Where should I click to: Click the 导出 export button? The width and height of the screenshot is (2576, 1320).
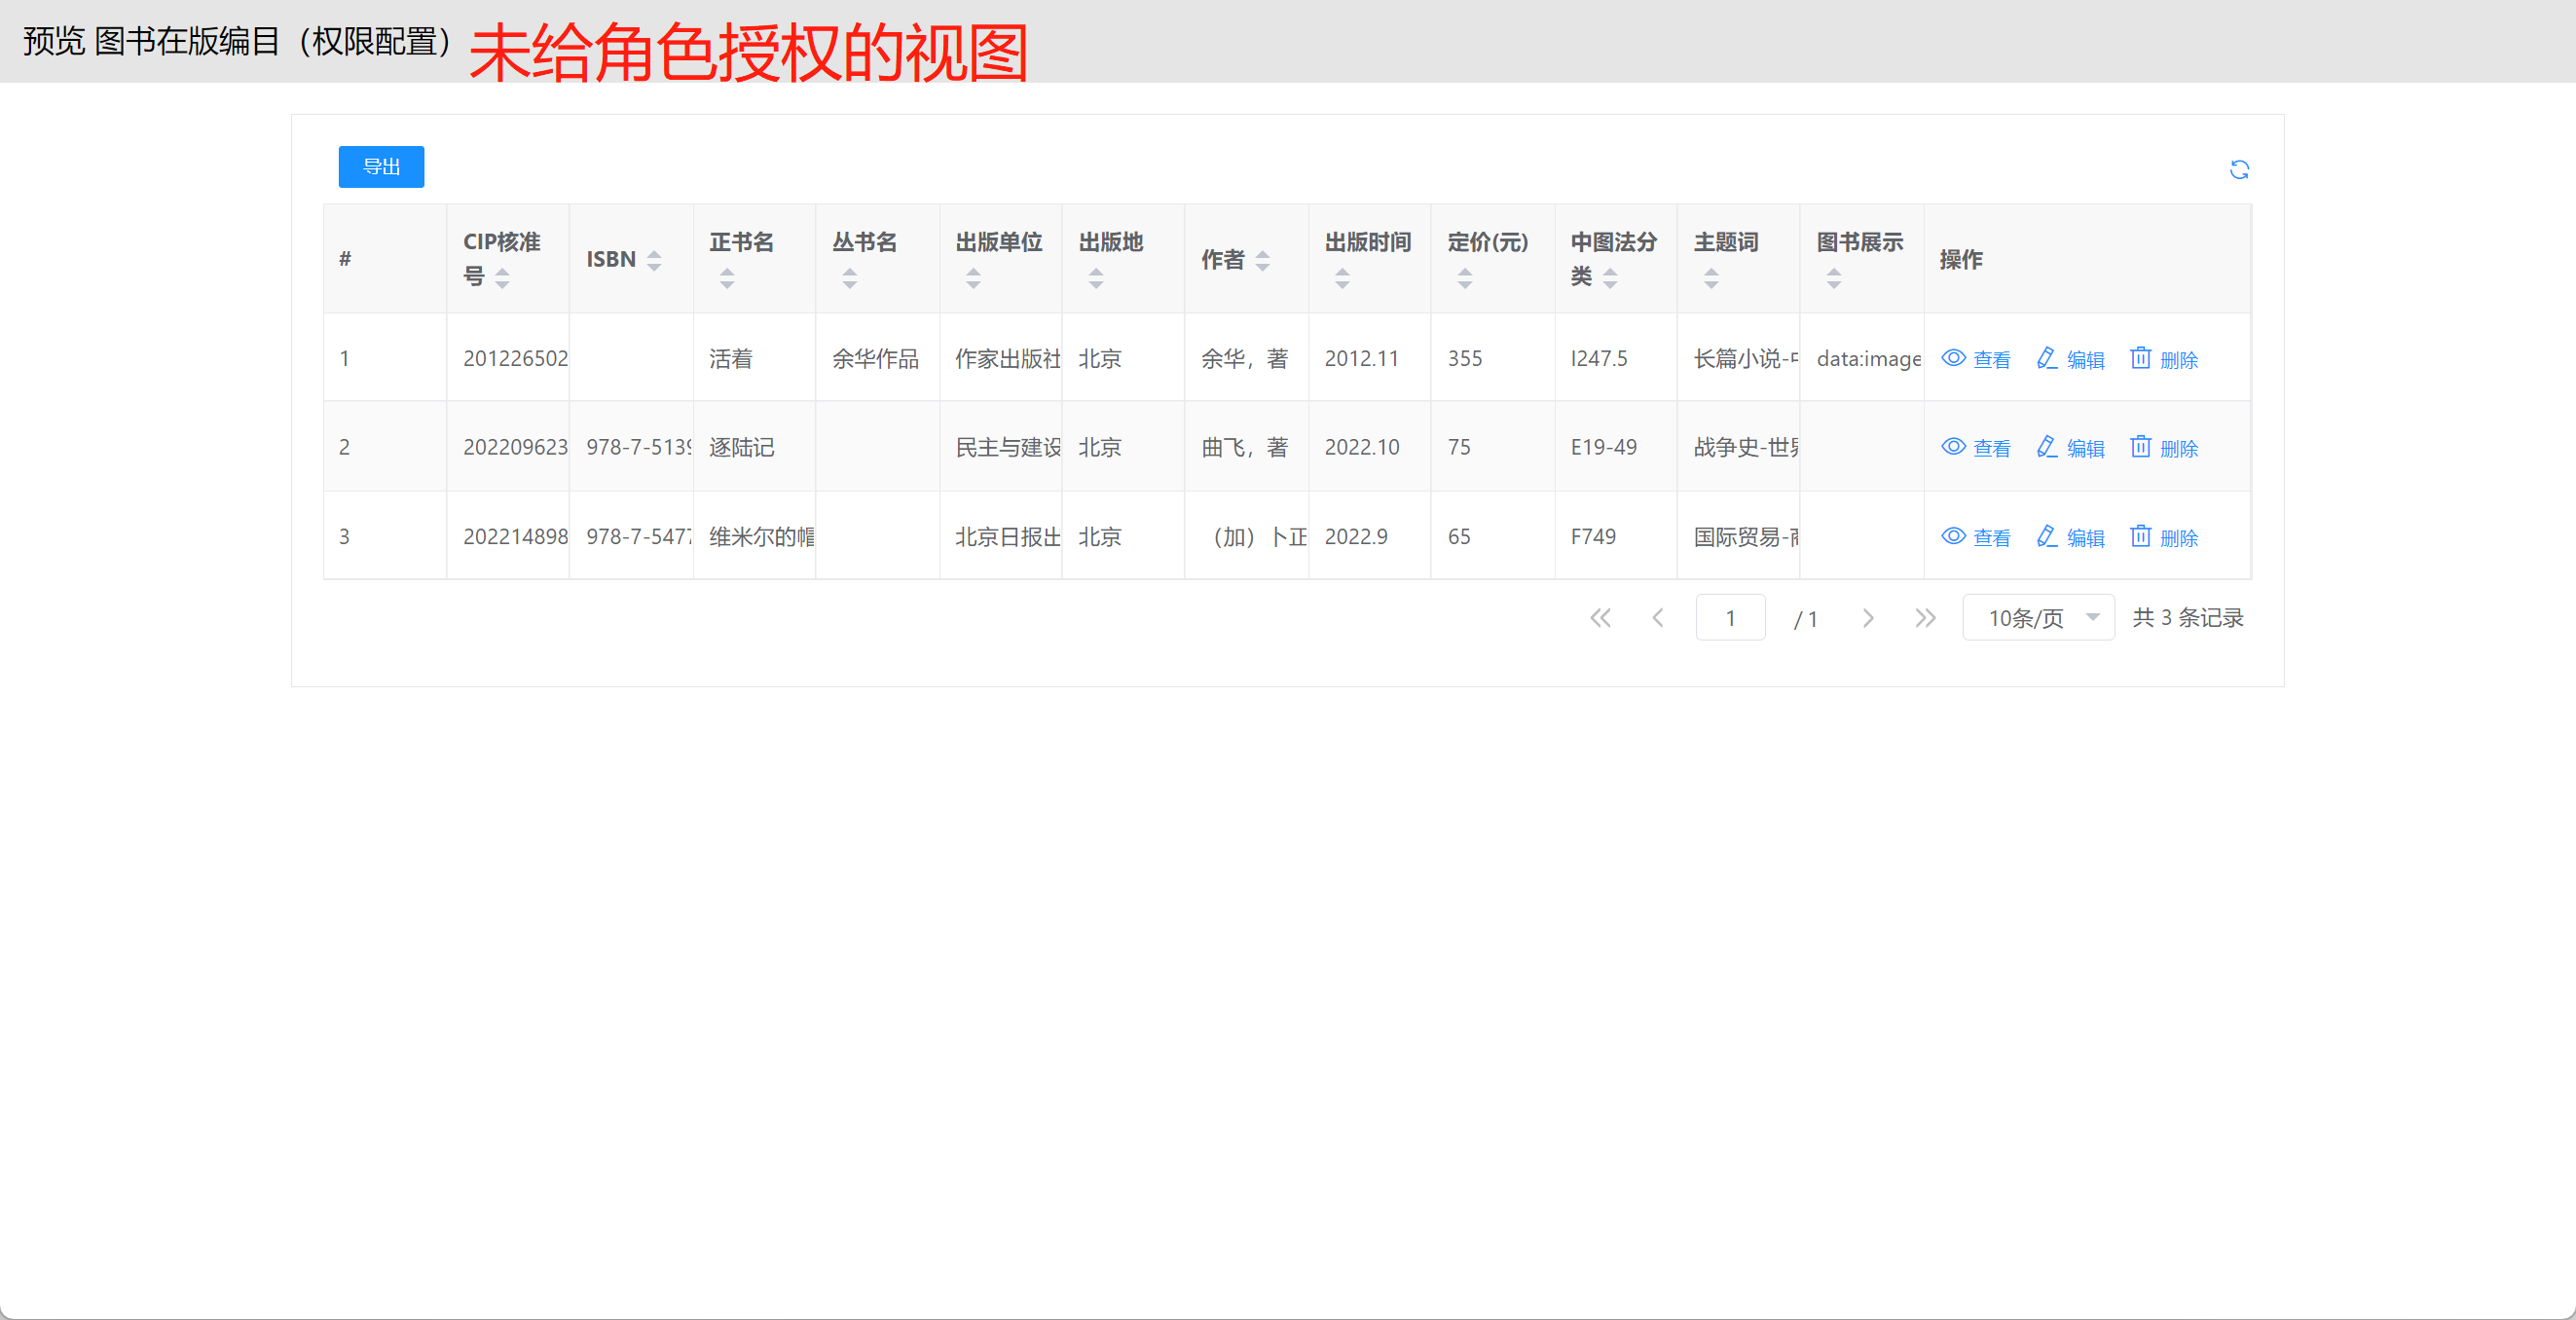(x=381, y=167)
